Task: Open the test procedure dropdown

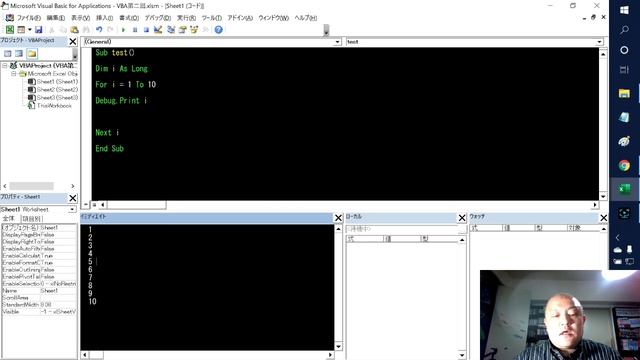Action: tap(599, 42)
